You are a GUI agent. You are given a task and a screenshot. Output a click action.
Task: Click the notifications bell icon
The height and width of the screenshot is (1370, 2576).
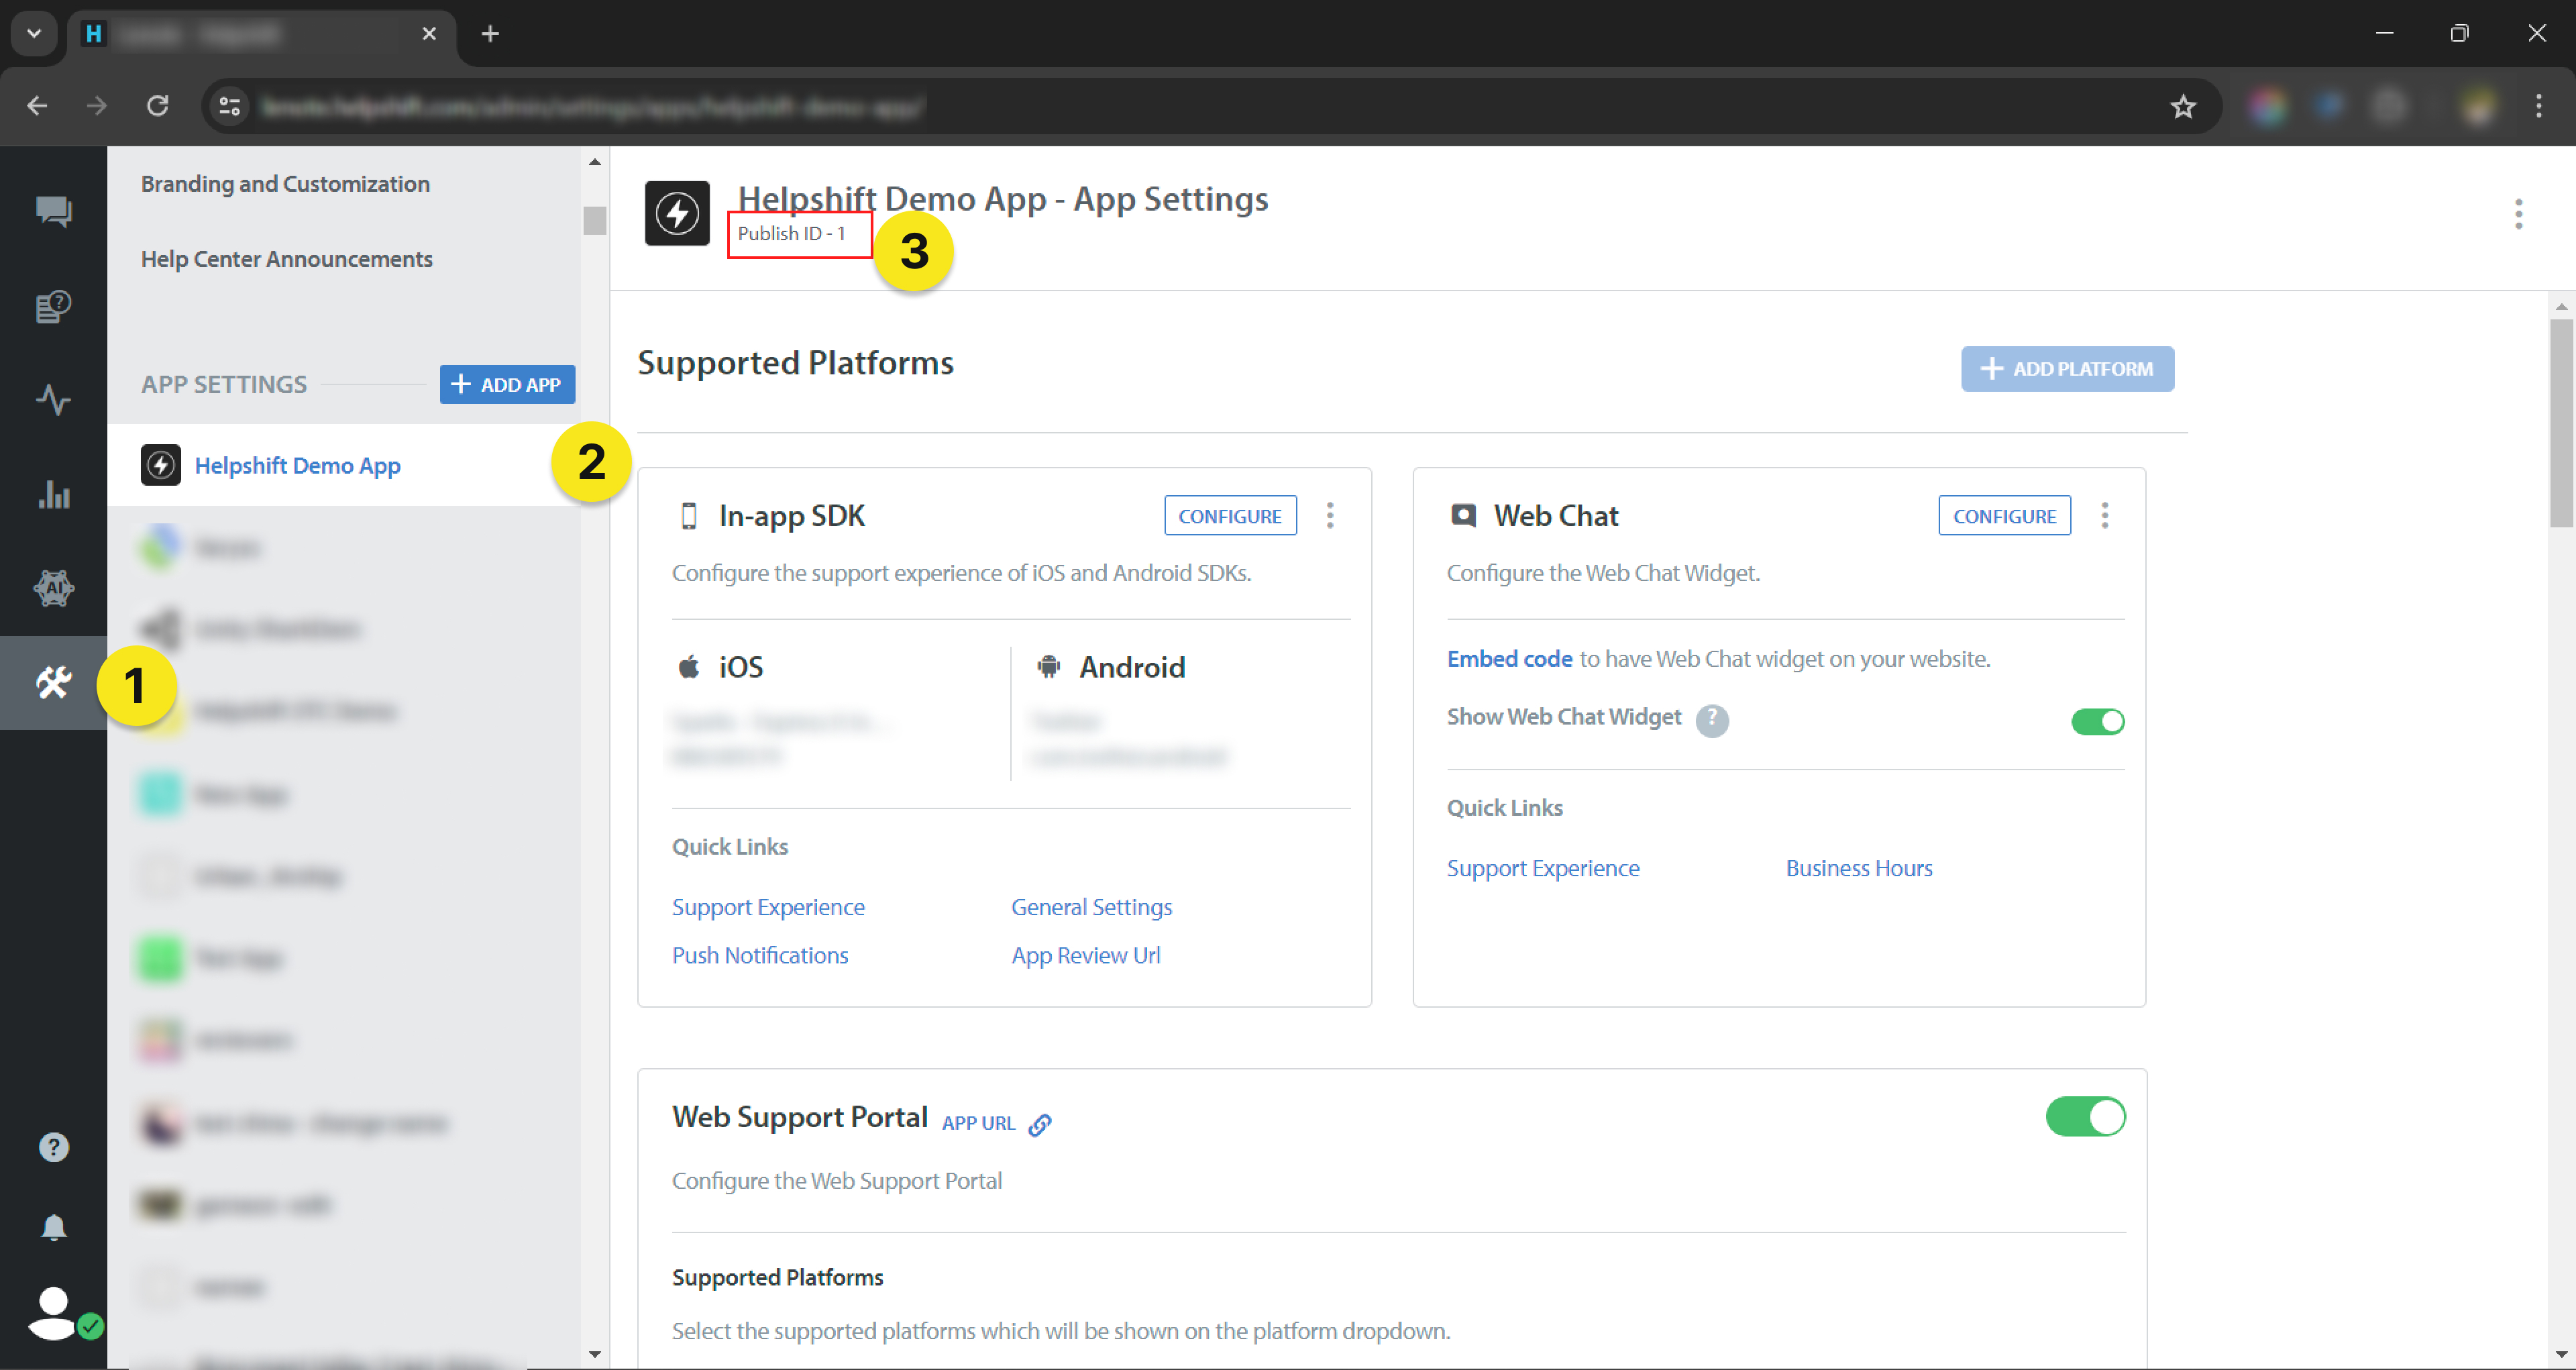point(53,1228)
